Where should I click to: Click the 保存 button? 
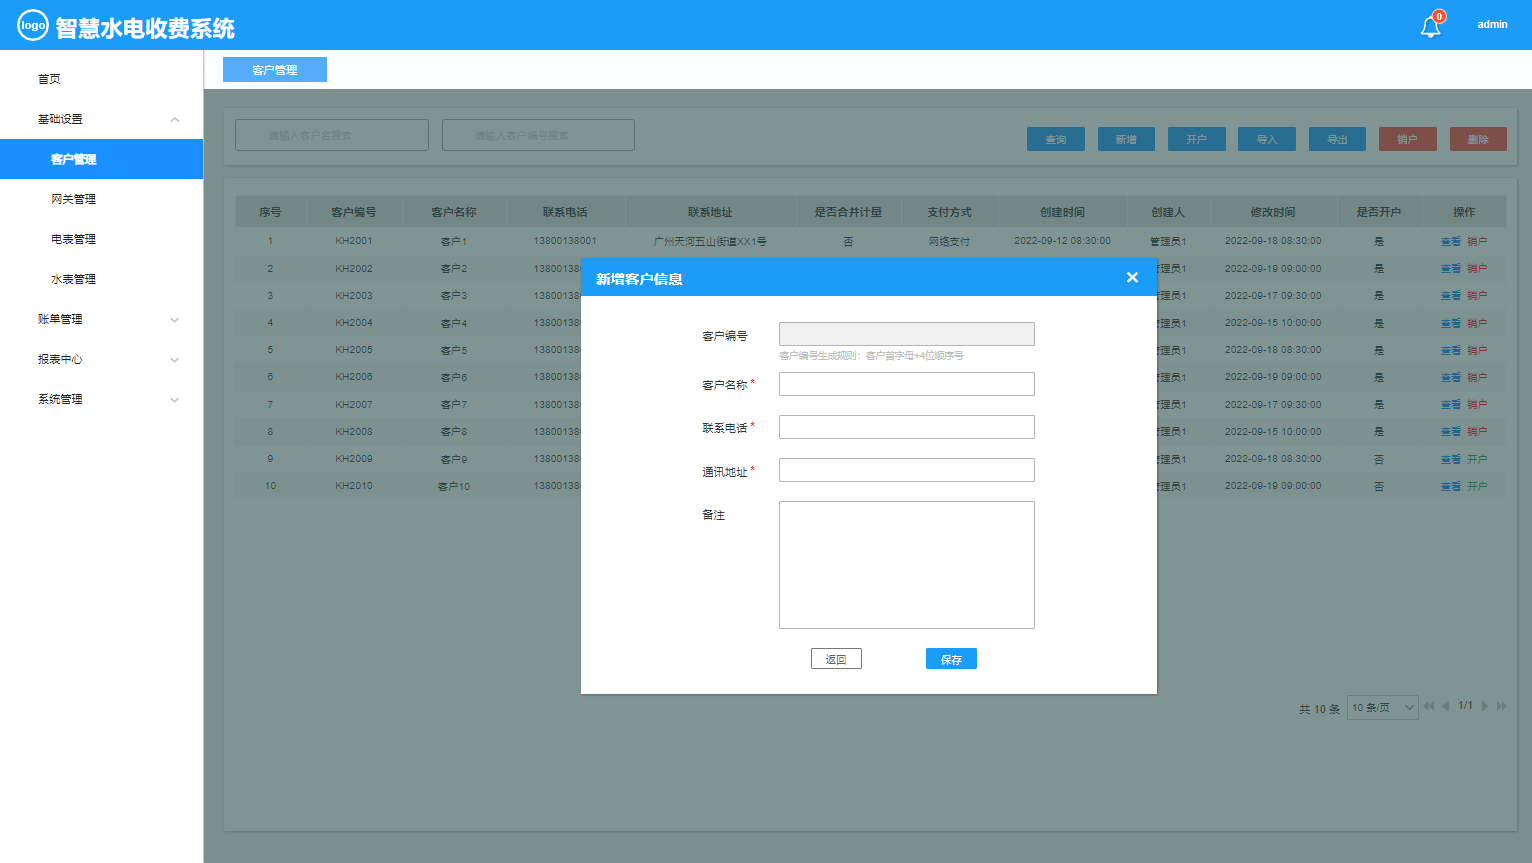point(951,659)
